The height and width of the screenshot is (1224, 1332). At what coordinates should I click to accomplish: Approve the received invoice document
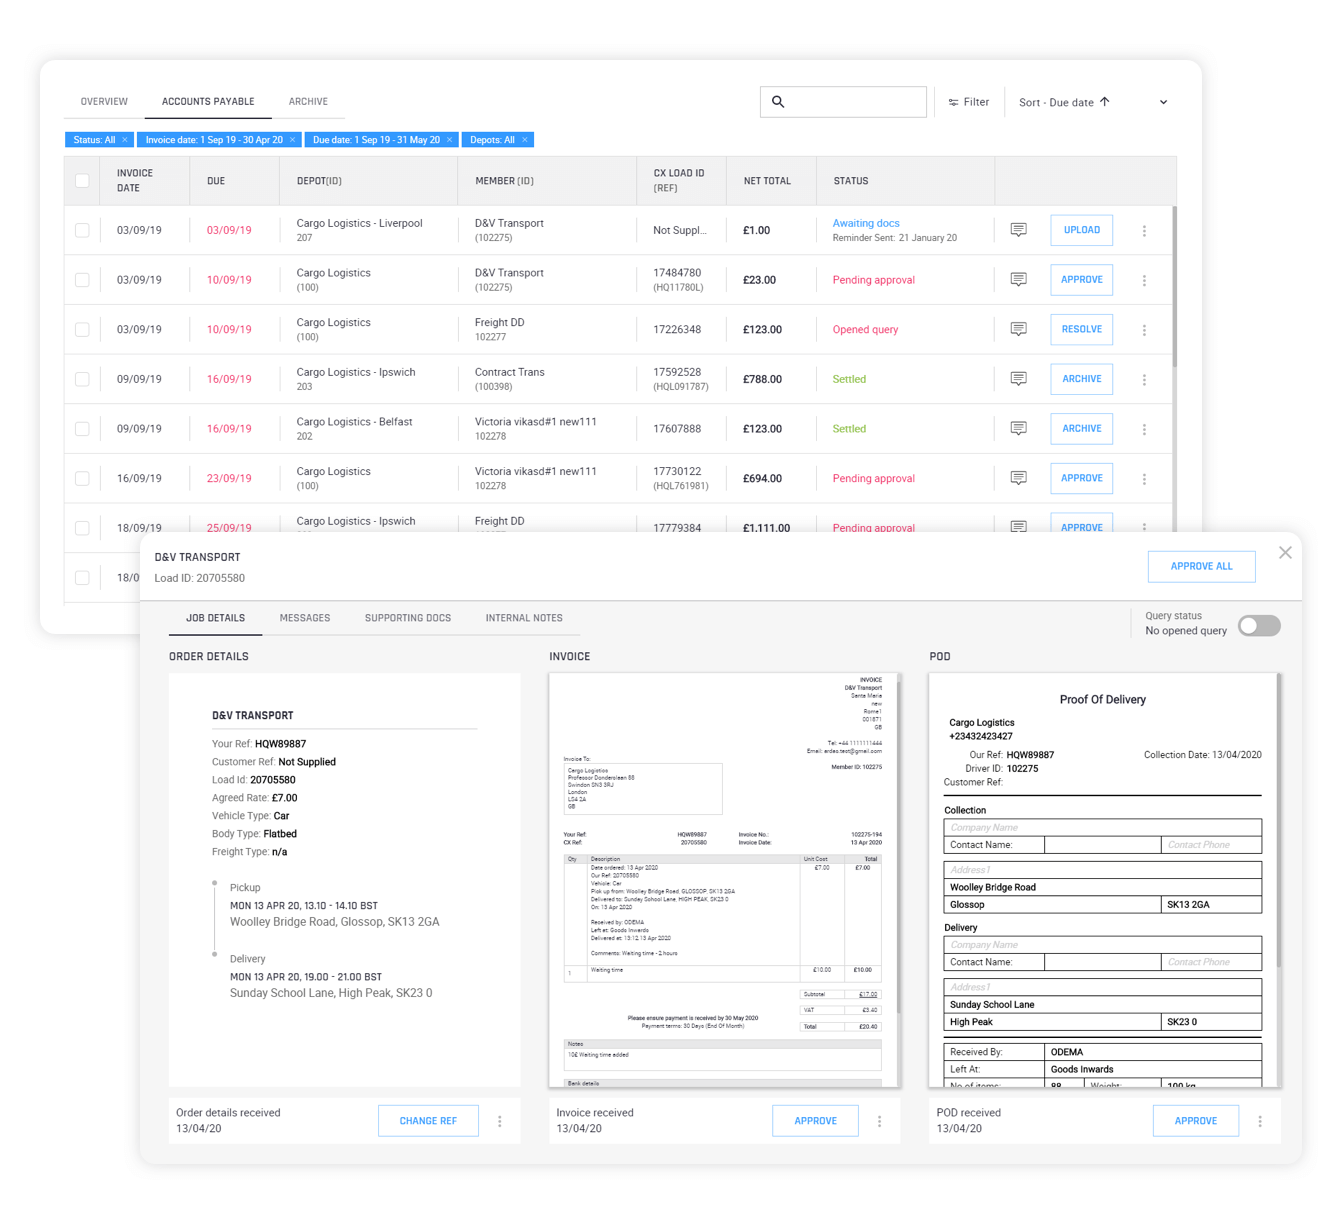[x=815, y=1121]
